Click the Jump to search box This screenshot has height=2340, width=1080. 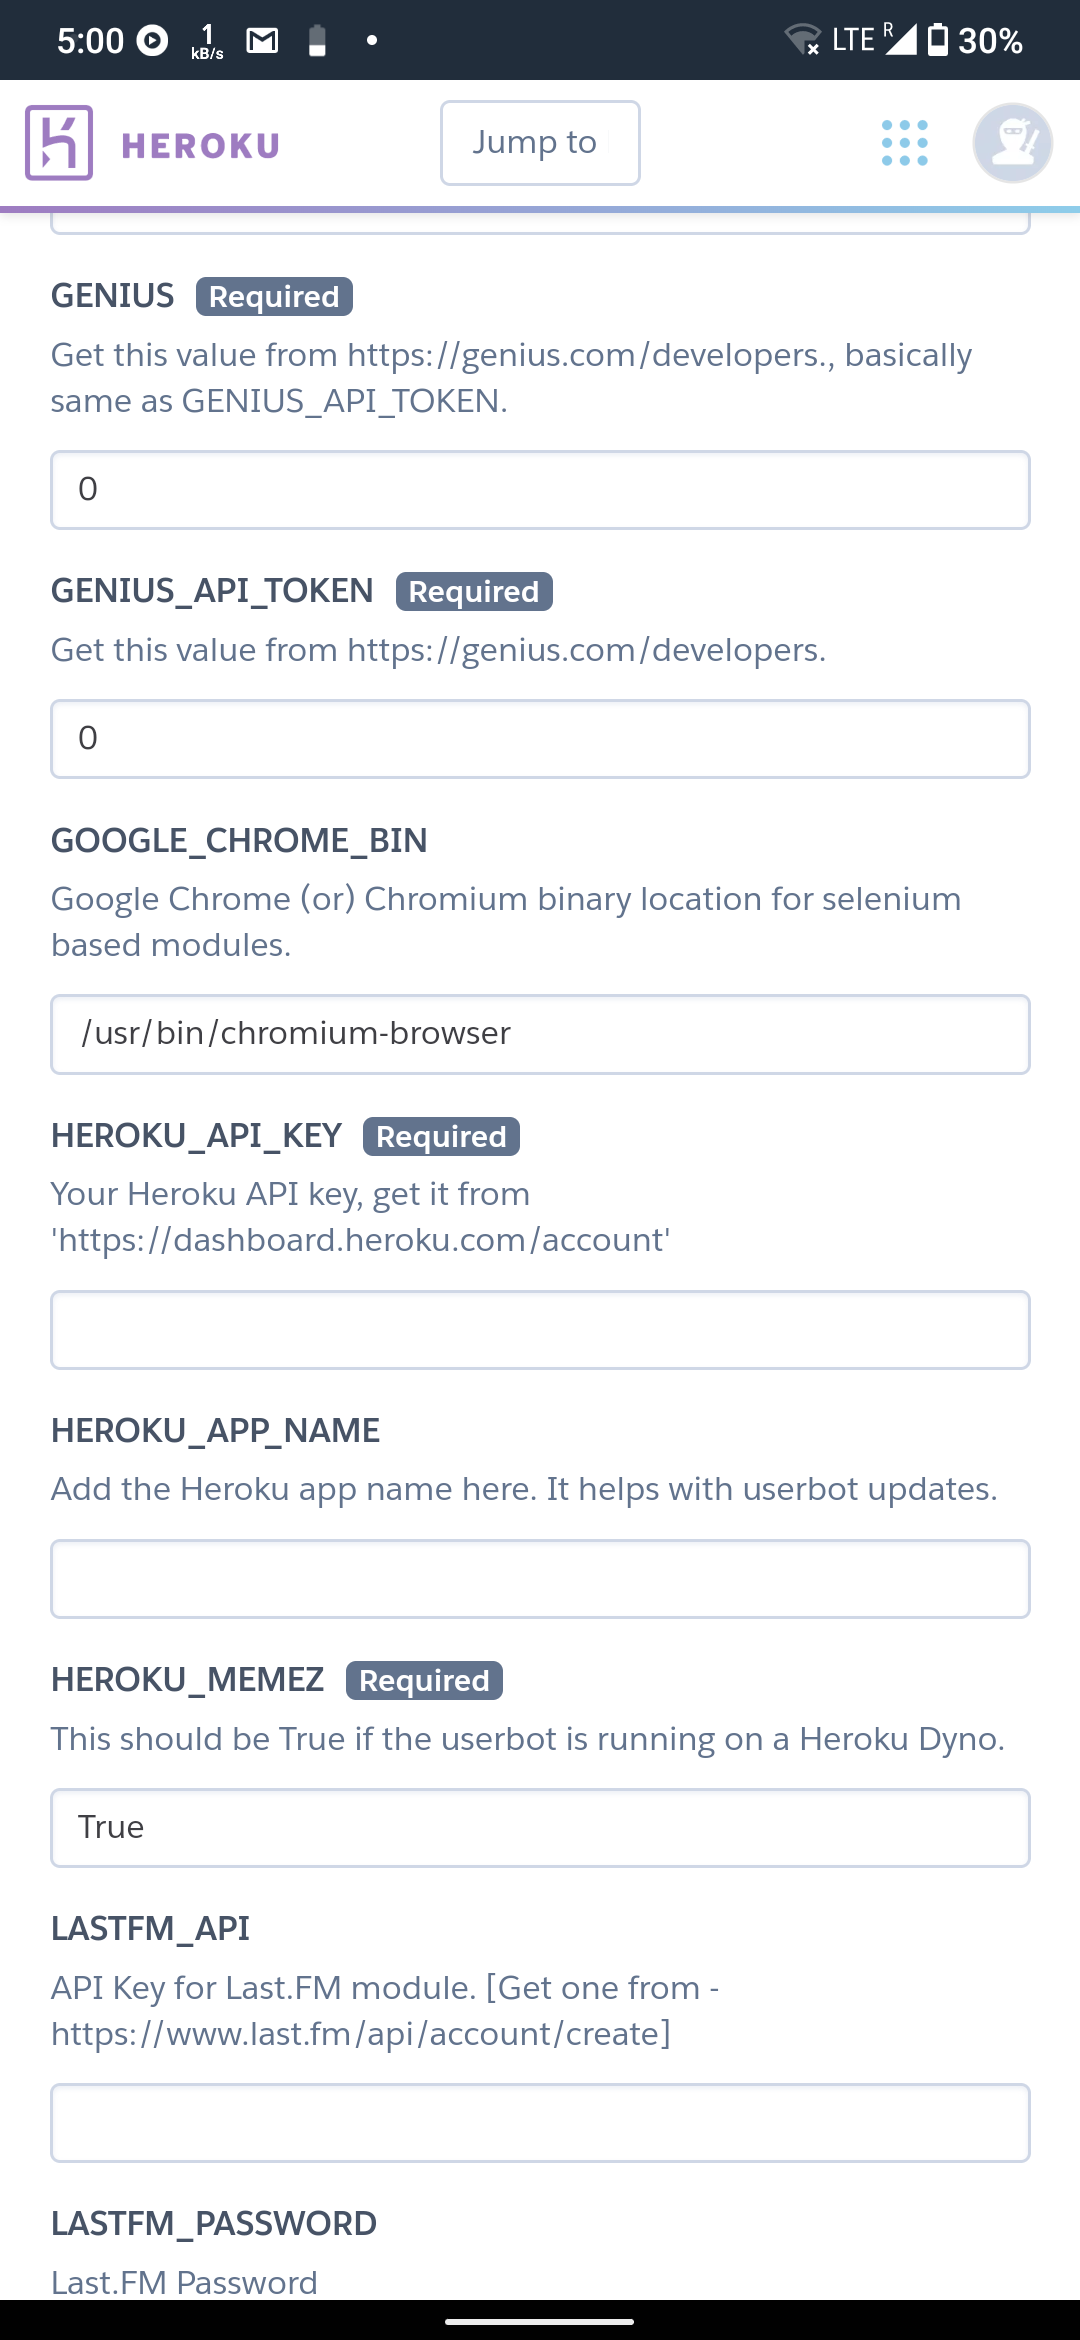pyautogui.click(x=540, y=143)
